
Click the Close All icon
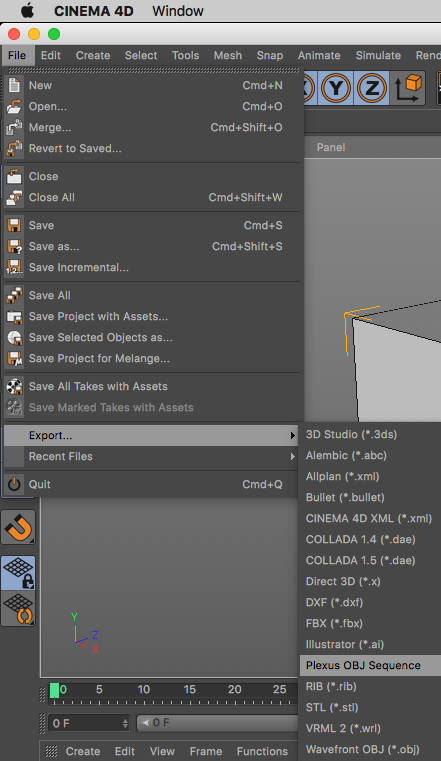click(14, 198)
